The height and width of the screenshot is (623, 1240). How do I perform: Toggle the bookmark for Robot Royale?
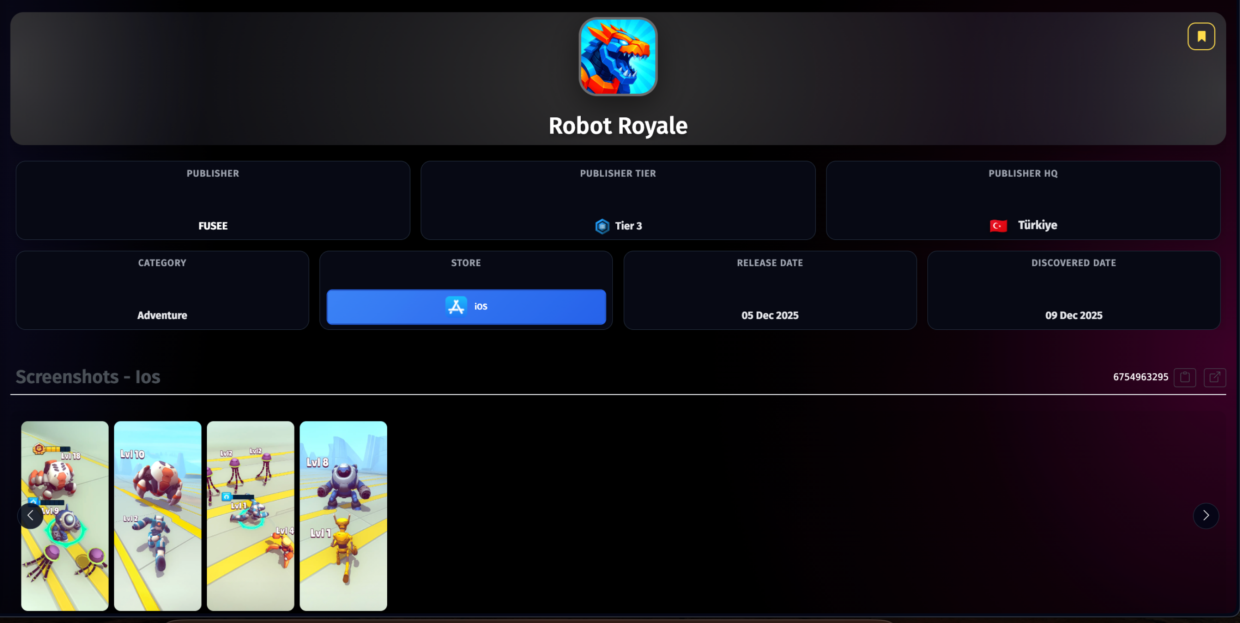(1201, 37)
